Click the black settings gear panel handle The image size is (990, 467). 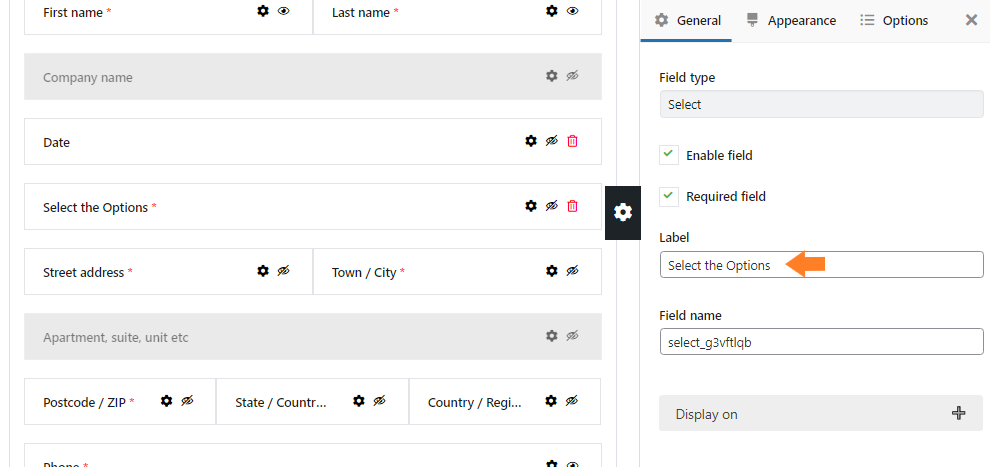coord(623,213)
